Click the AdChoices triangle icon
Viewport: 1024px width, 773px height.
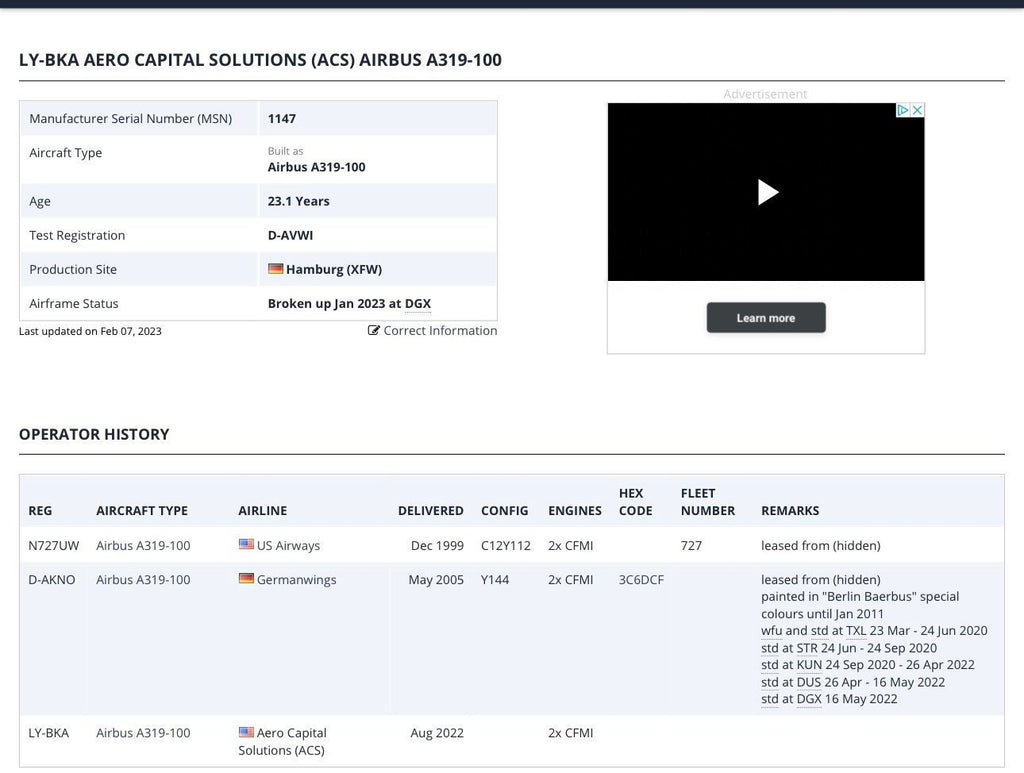pyautogui.click(x=903, y=110)
